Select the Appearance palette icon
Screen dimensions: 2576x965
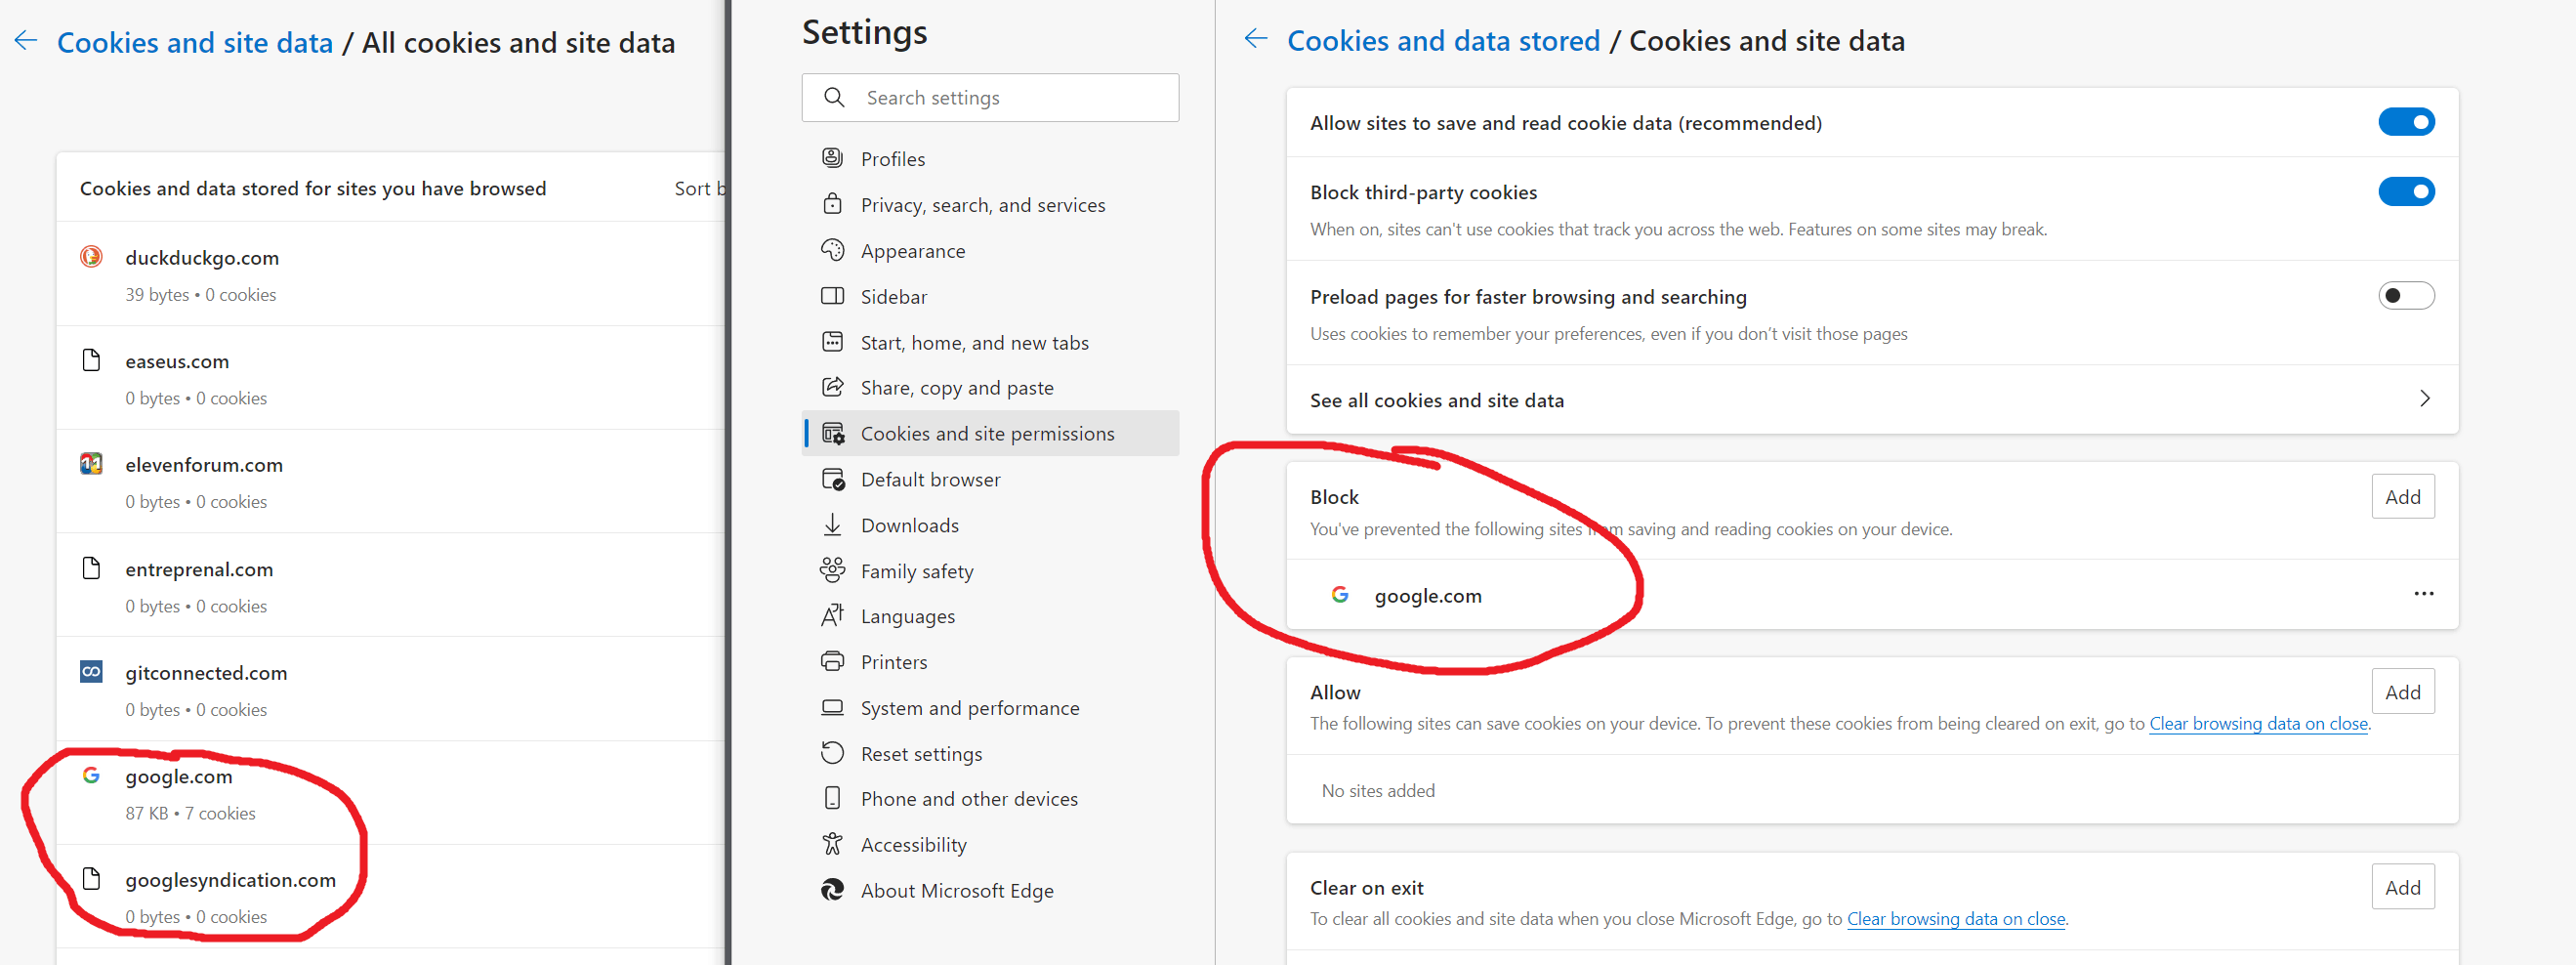pyautogui.click(x=832, y=250)
